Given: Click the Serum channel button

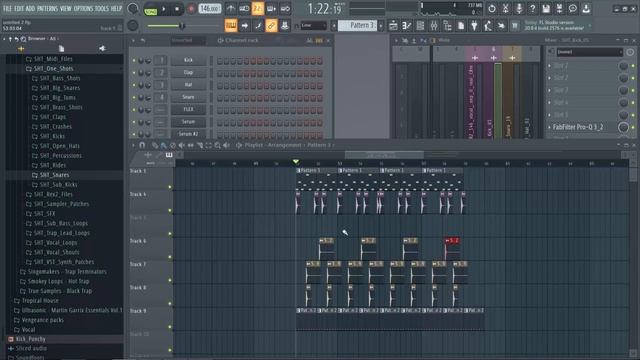Looking at the screenshot, I should coord(188,122).
